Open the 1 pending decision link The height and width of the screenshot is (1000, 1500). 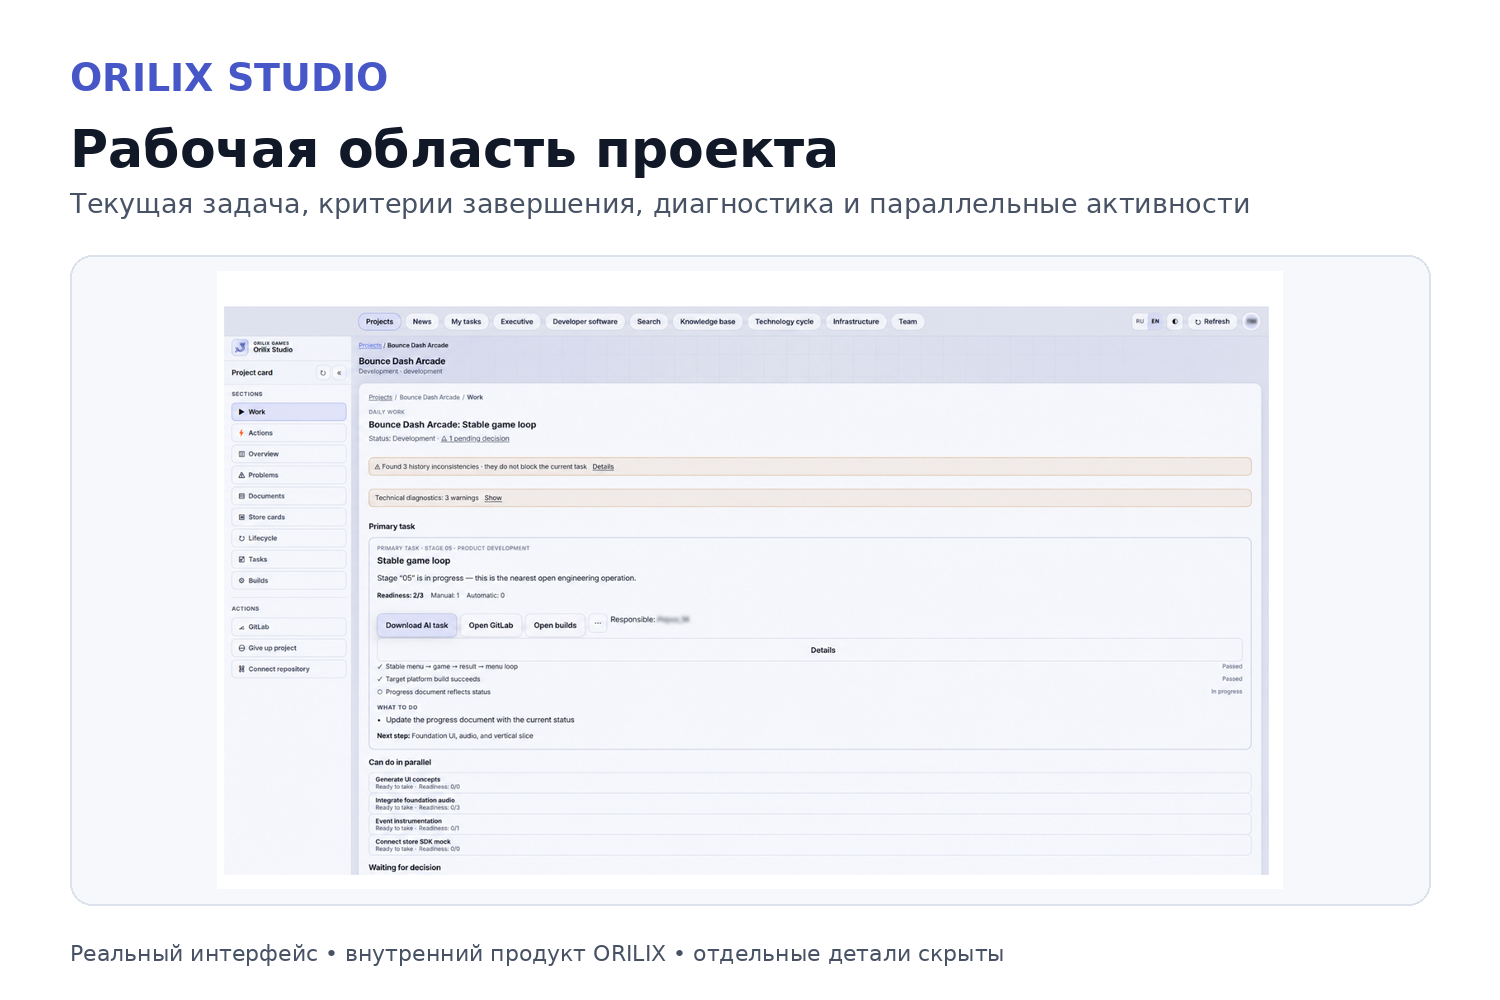click(476, 439)
